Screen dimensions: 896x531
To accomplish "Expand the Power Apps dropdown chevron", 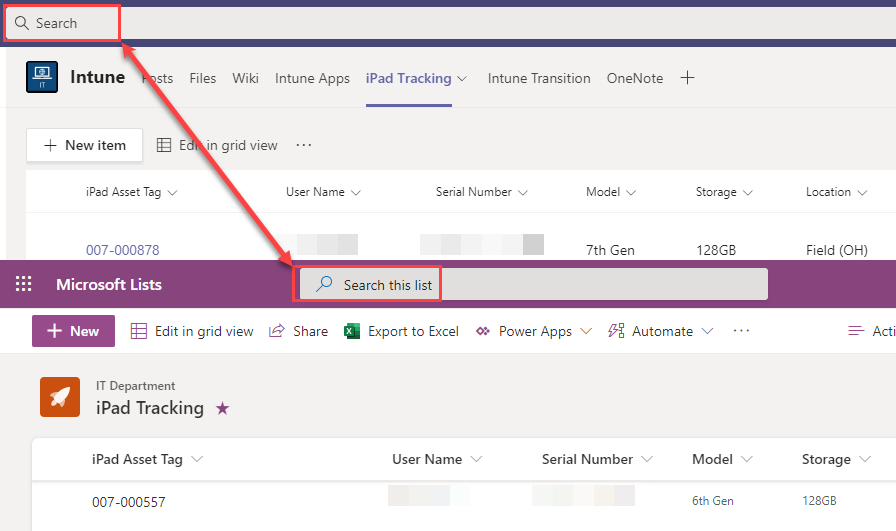I will [x=586, y=331].
